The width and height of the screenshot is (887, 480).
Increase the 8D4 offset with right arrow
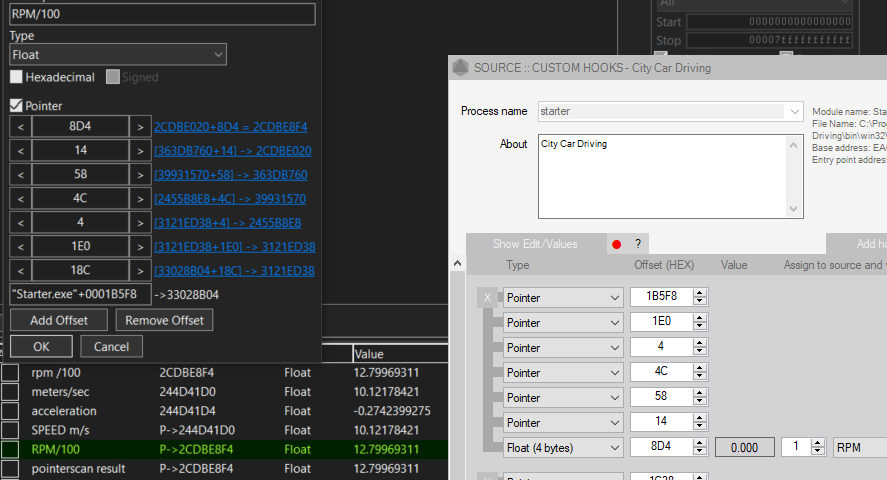click(x=140, y=127)
